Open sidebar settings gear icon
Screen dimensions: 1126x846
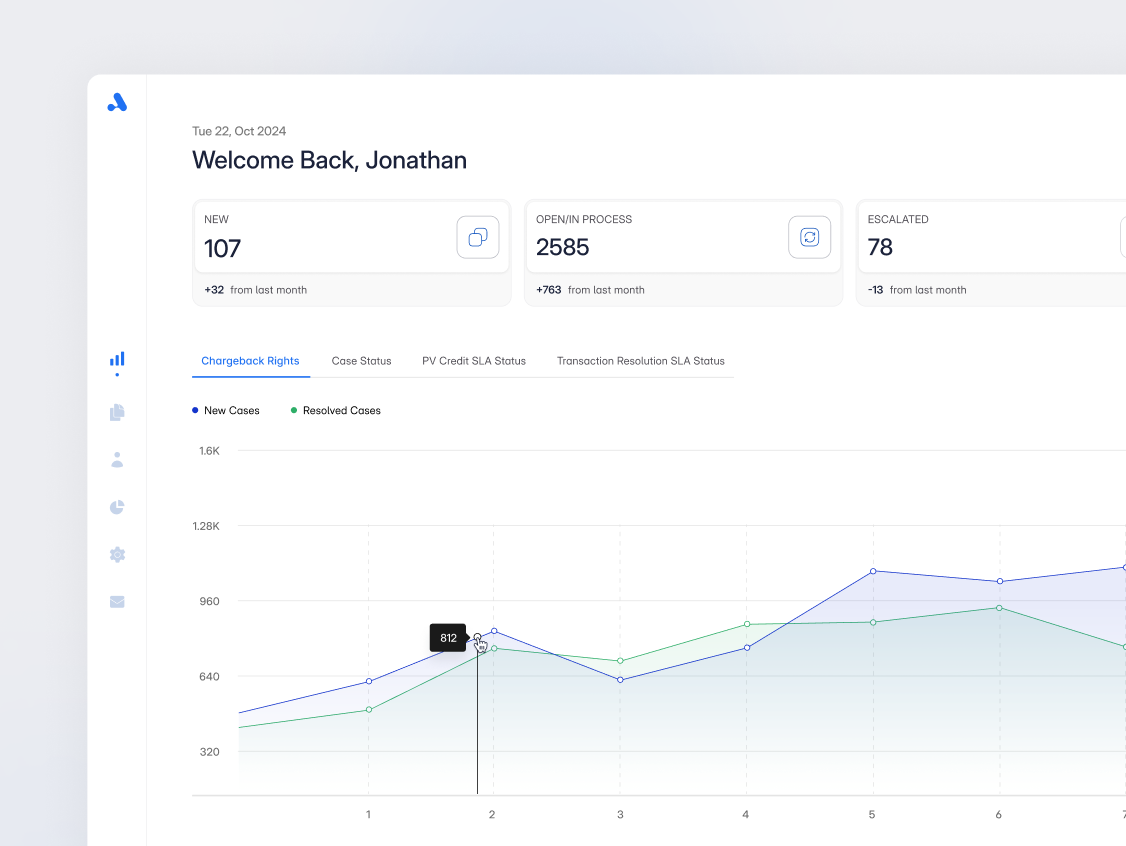(116, 554)
